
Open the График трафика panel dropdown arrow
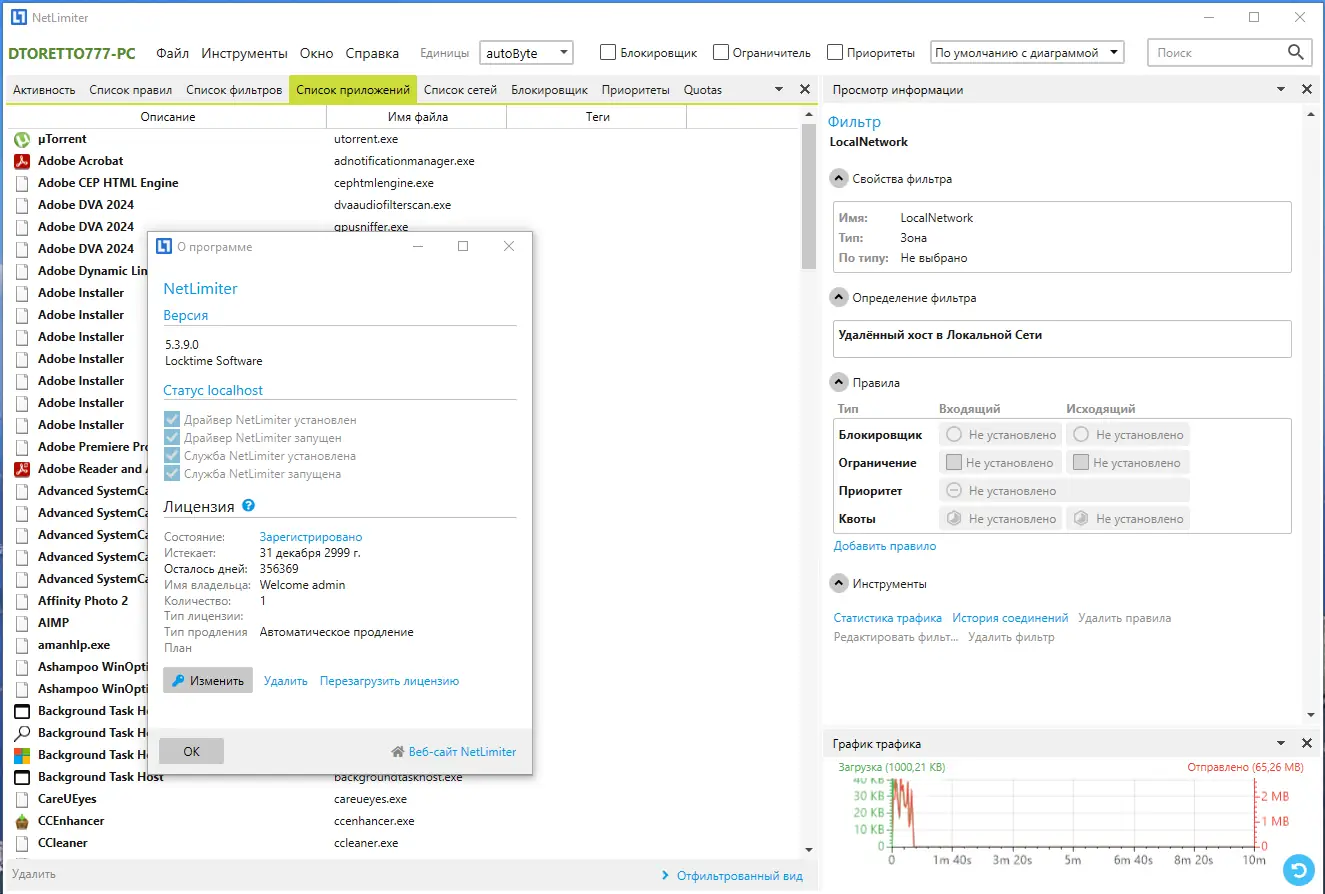click(1282, 743)
